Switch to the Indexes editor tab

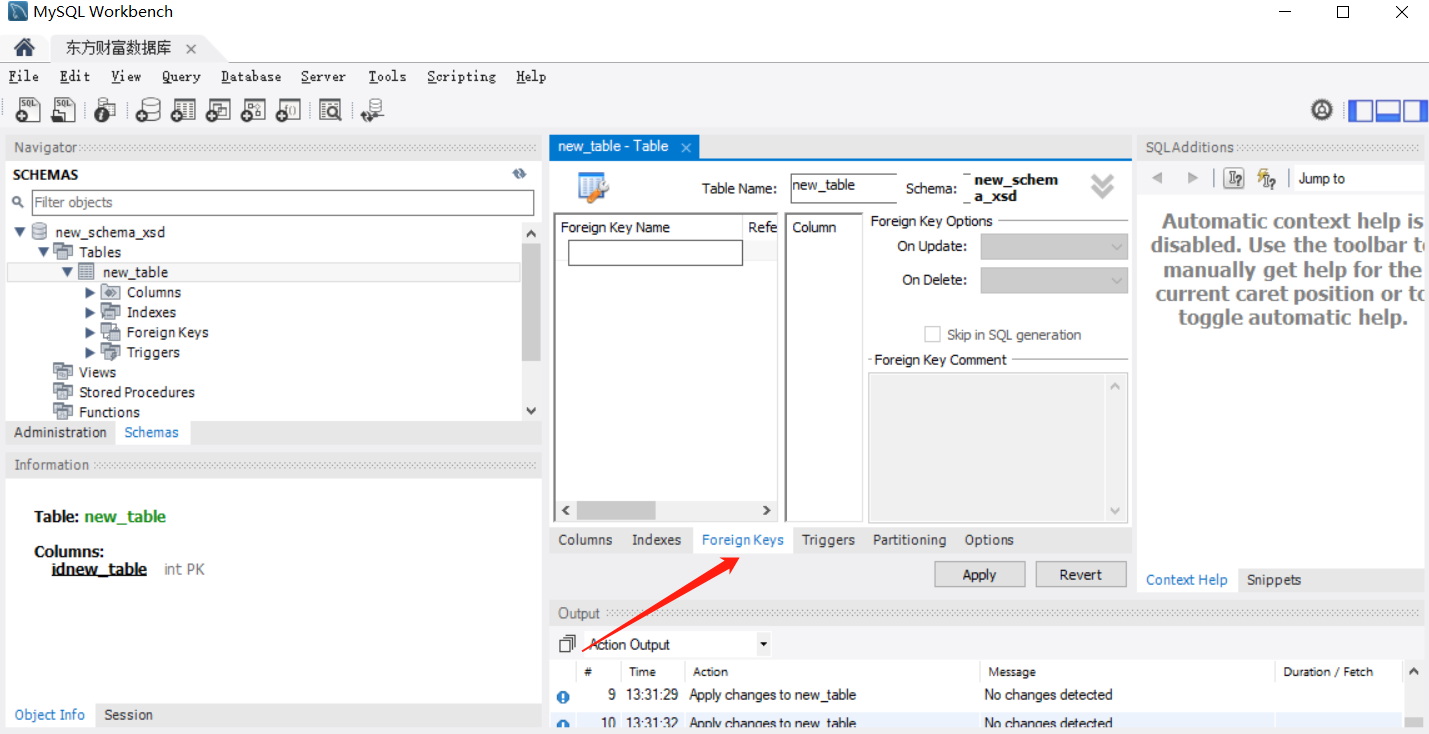click(656, 540)
